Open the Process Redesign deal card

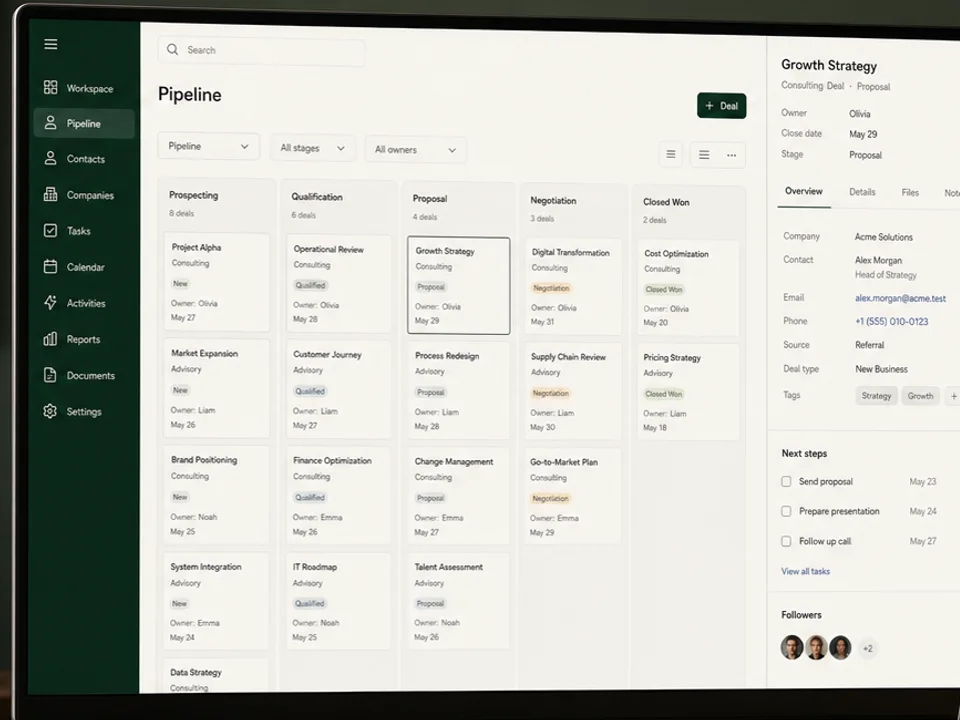(x=459, y=391)
